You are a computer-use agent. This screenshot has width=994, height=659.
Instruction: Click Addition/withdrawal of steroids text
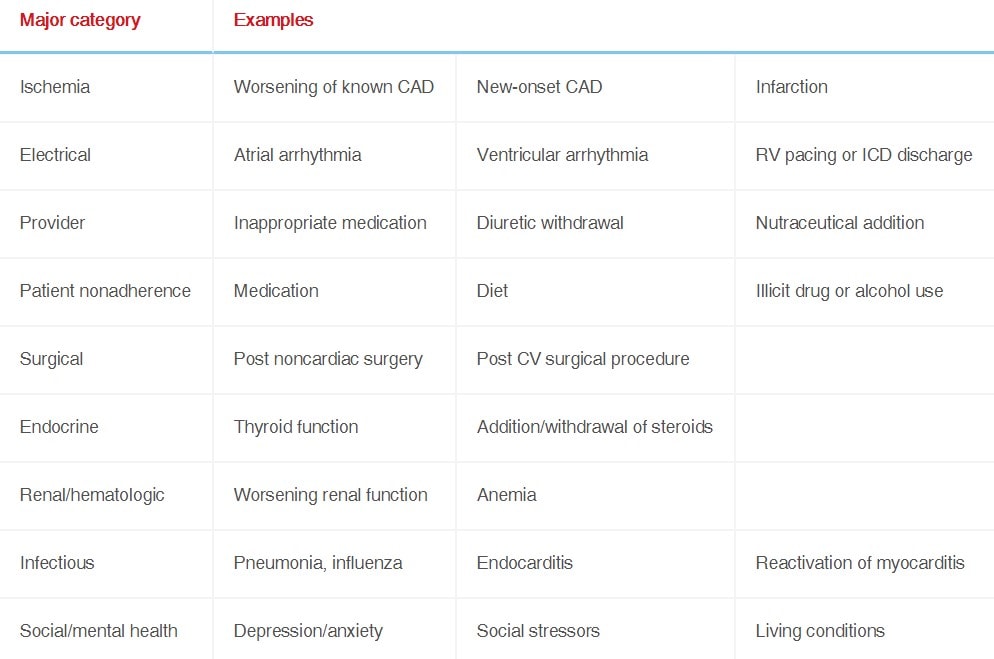pyautogui.click(x=595, y=427)
